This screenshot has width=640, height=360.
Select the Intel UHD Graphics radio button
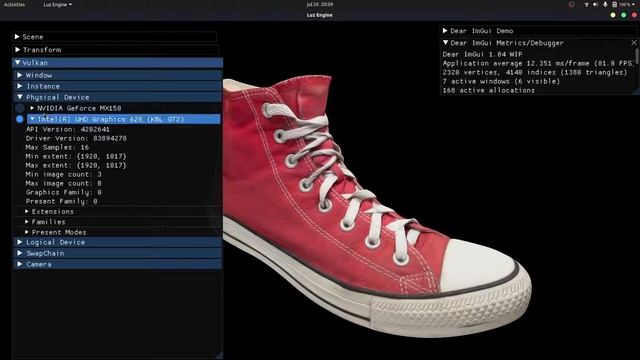click(x=20, y=119)
